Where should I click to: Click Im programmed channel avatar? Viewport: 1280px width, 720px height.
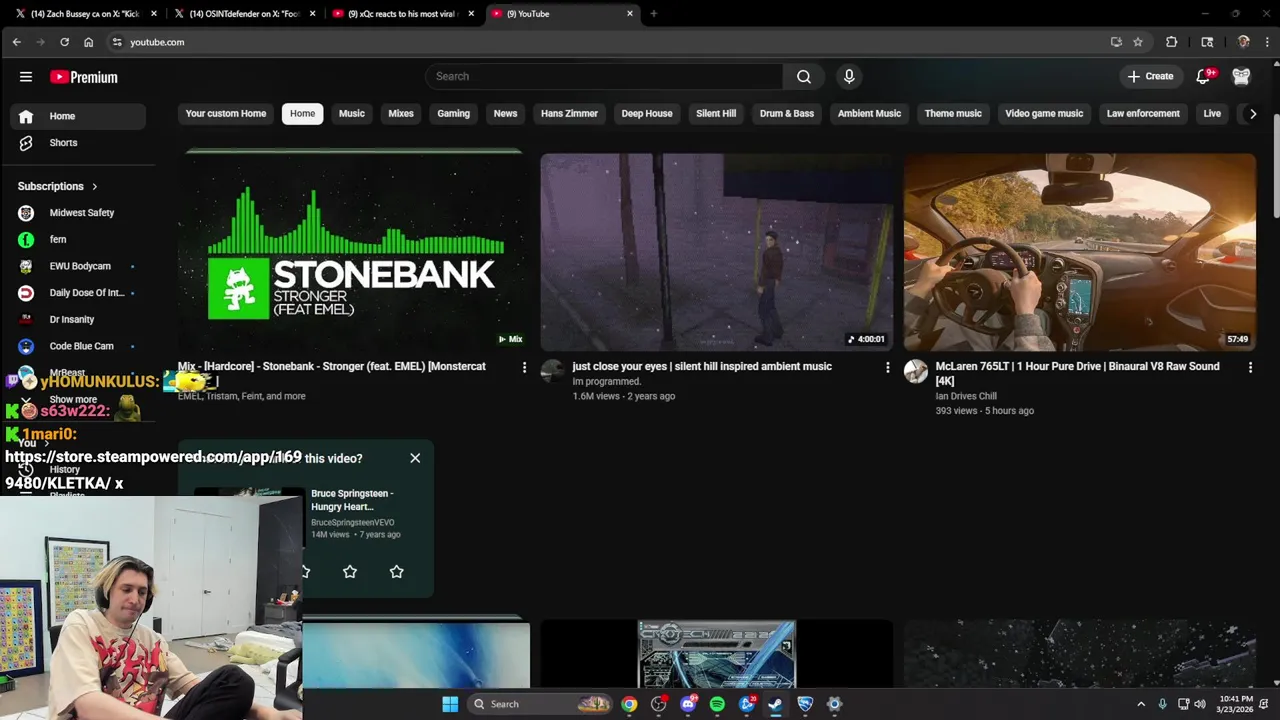553,372
